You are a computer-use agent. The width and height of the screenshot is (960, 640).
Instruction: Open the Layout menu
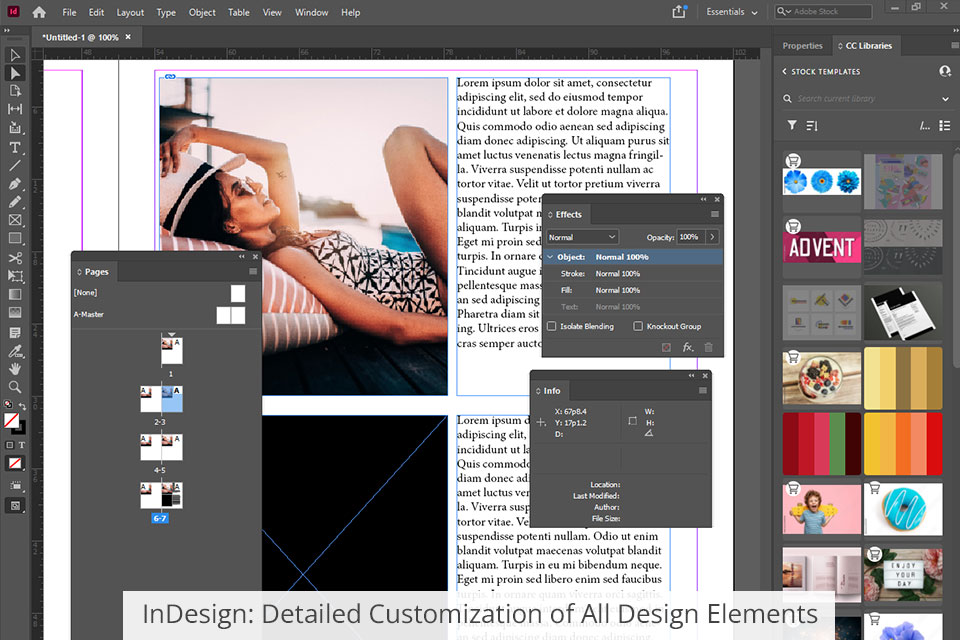[x=130, y=13]
